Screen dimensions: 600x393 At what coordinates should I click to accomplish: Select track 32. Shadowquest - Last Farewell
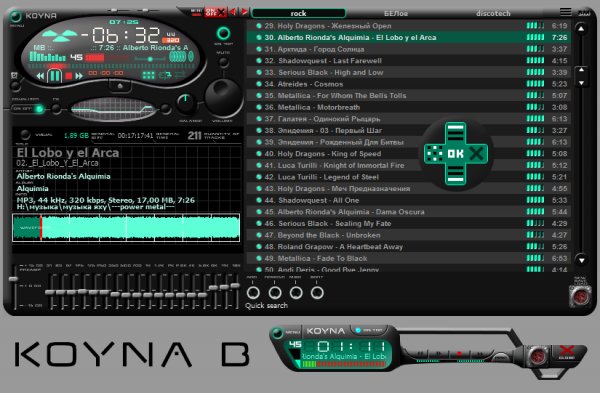[x=408, y=61]
